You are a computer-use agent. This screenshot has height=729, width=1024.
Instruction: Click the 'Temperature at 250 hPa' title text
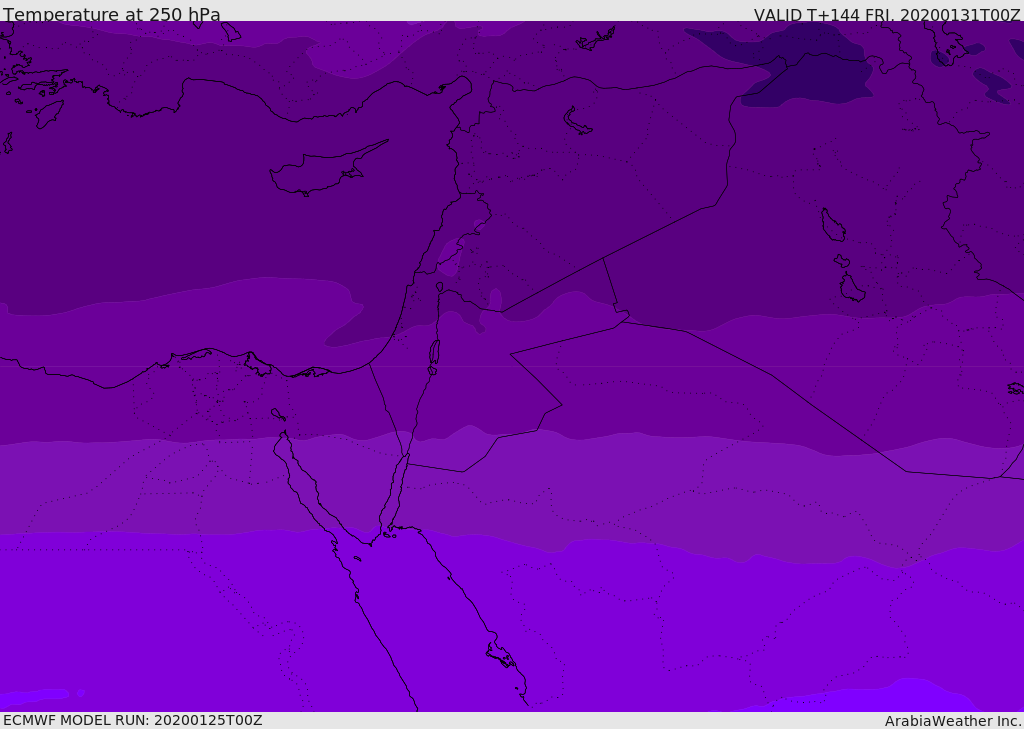coord(112,14)
